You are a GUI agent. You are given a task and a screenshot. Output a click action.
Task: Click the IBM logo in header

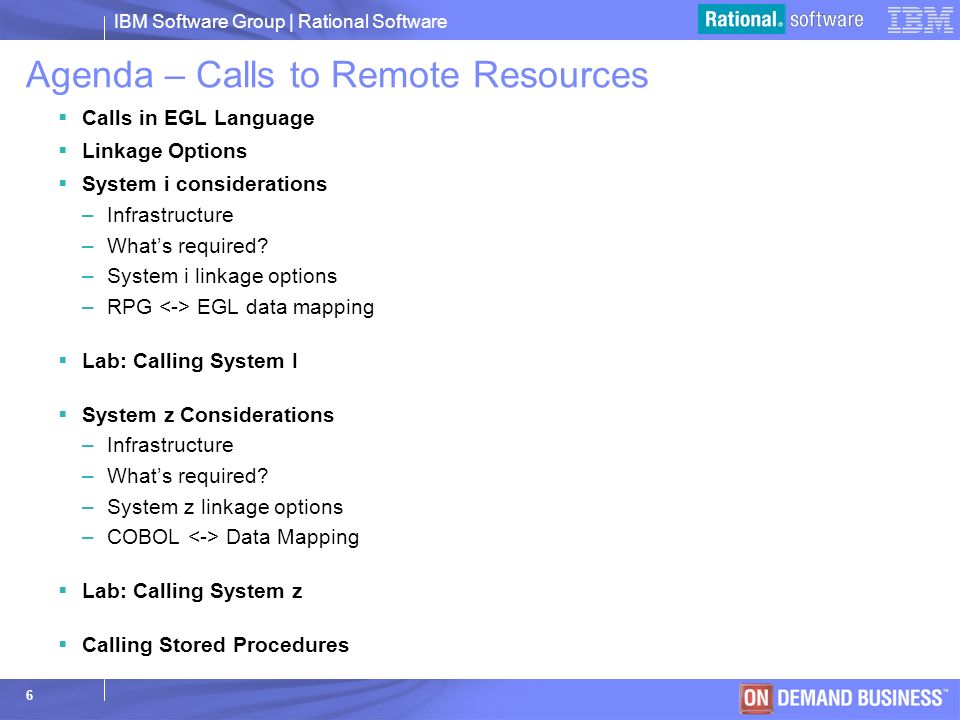(x=920, y=20)
